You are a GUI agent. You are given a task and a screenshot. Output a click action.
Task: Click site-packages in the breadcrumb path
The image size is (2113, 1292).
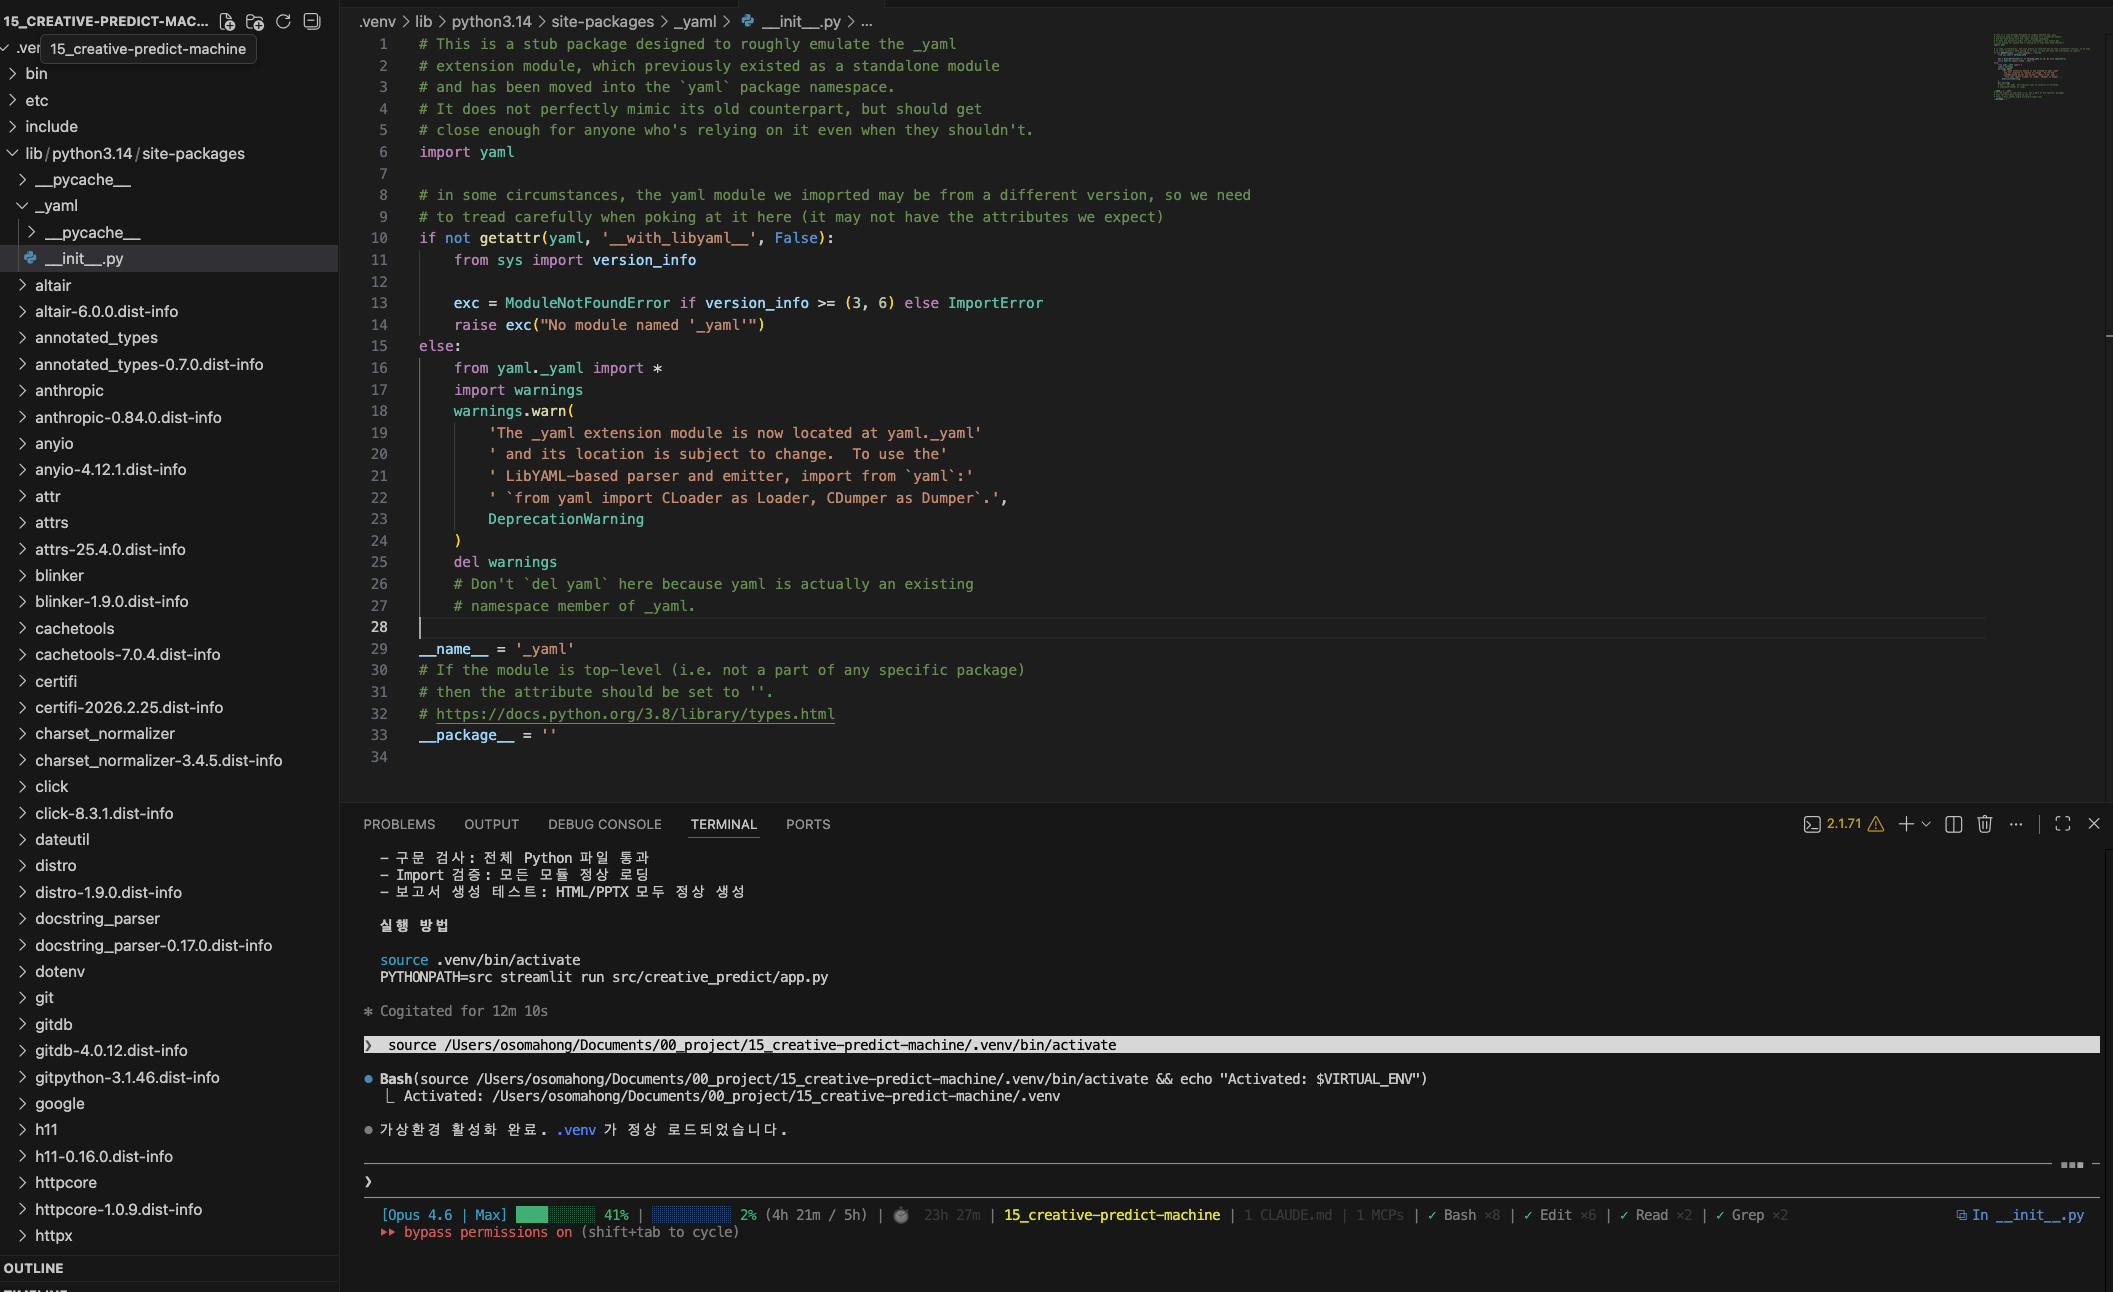(x=602, y=21)
